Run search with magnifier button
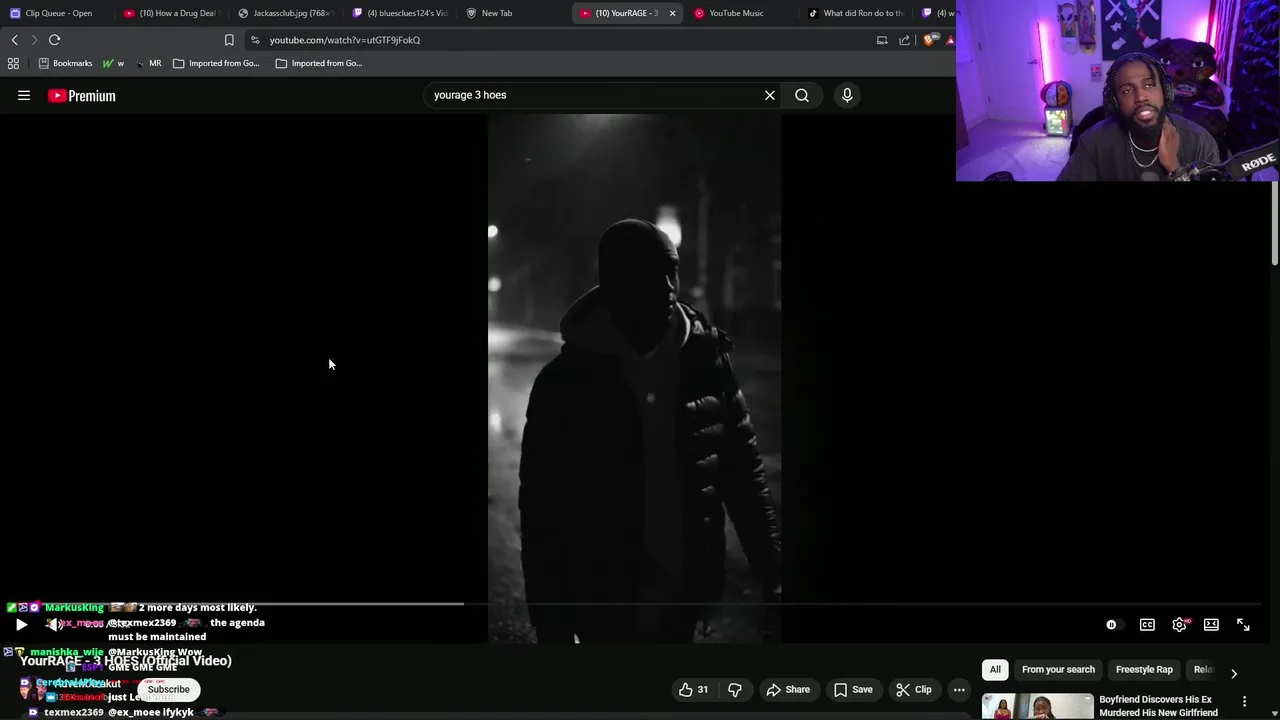The image size is (1280, 720). point(802,95)
